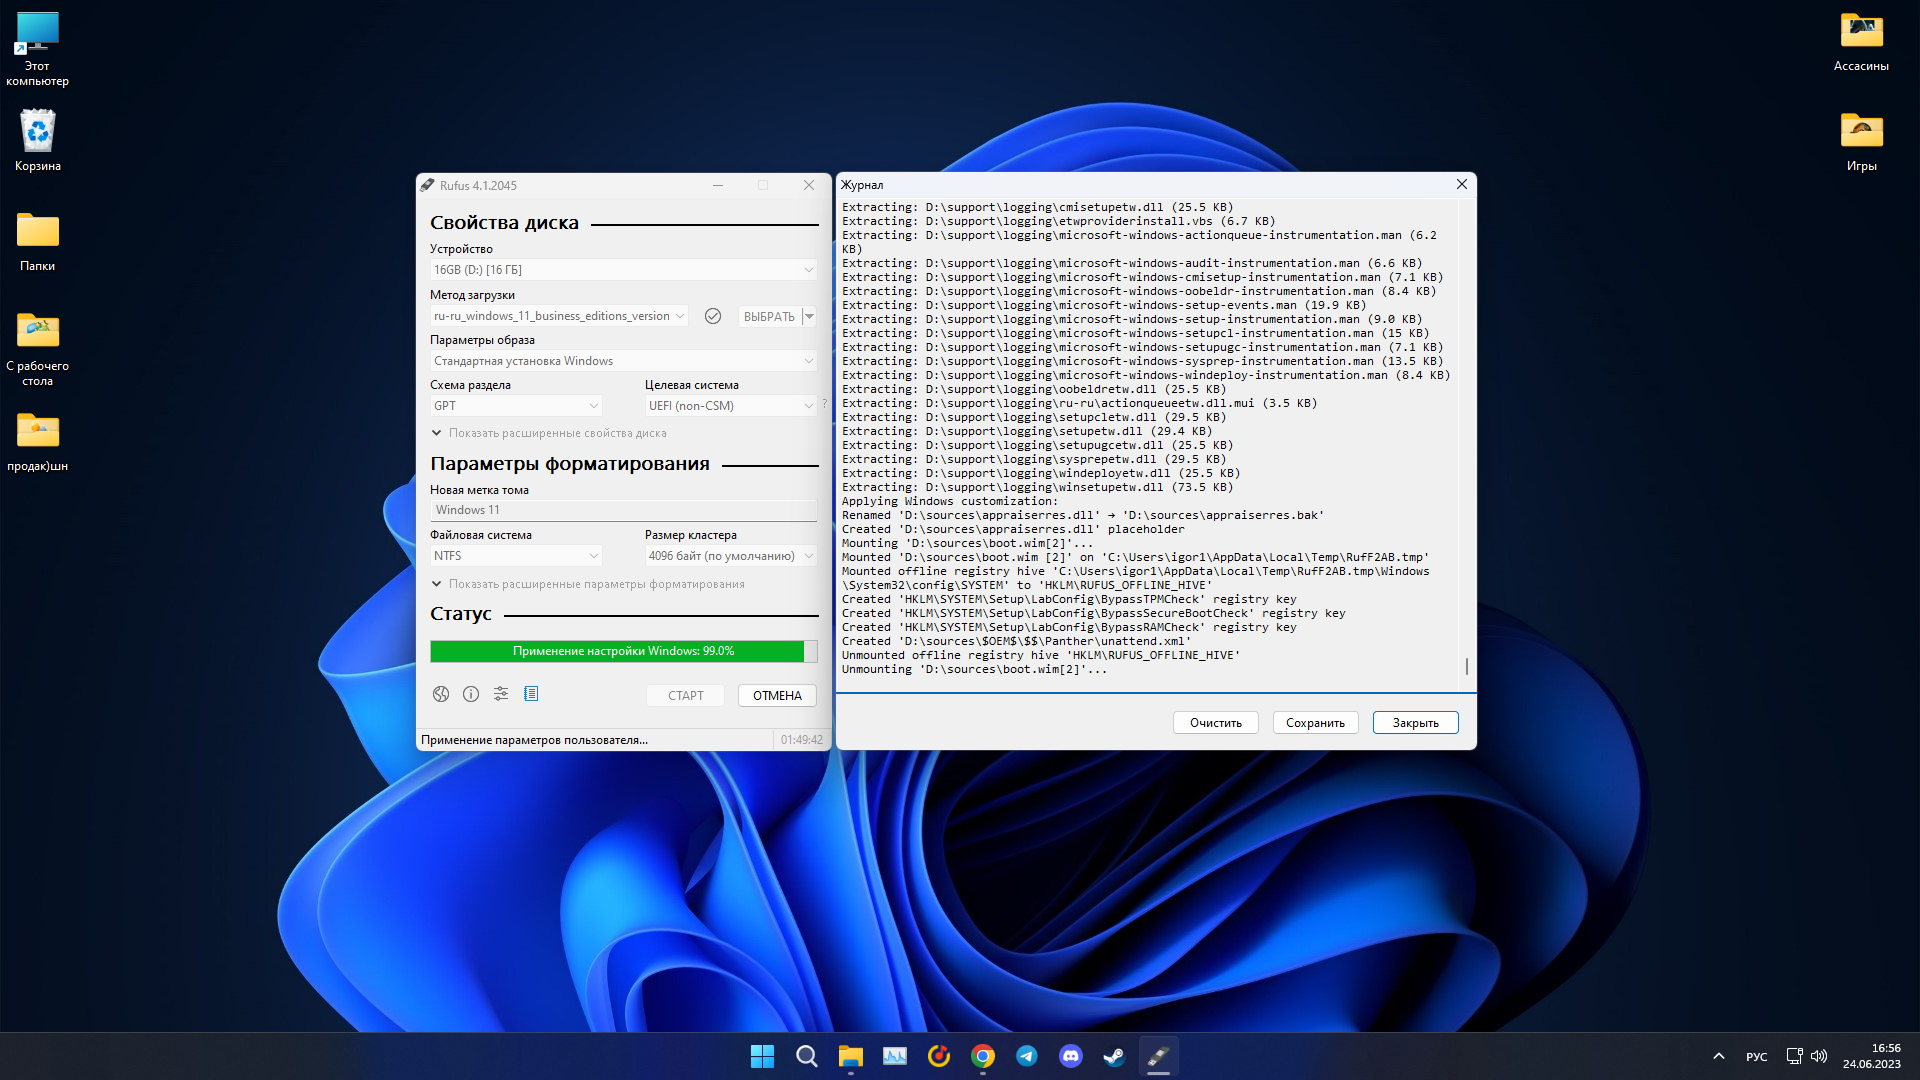Click 'Сохранить' to save the log
Image resolution: width=1920 pixels, height=1080 pixels.
pos(1315,722)
